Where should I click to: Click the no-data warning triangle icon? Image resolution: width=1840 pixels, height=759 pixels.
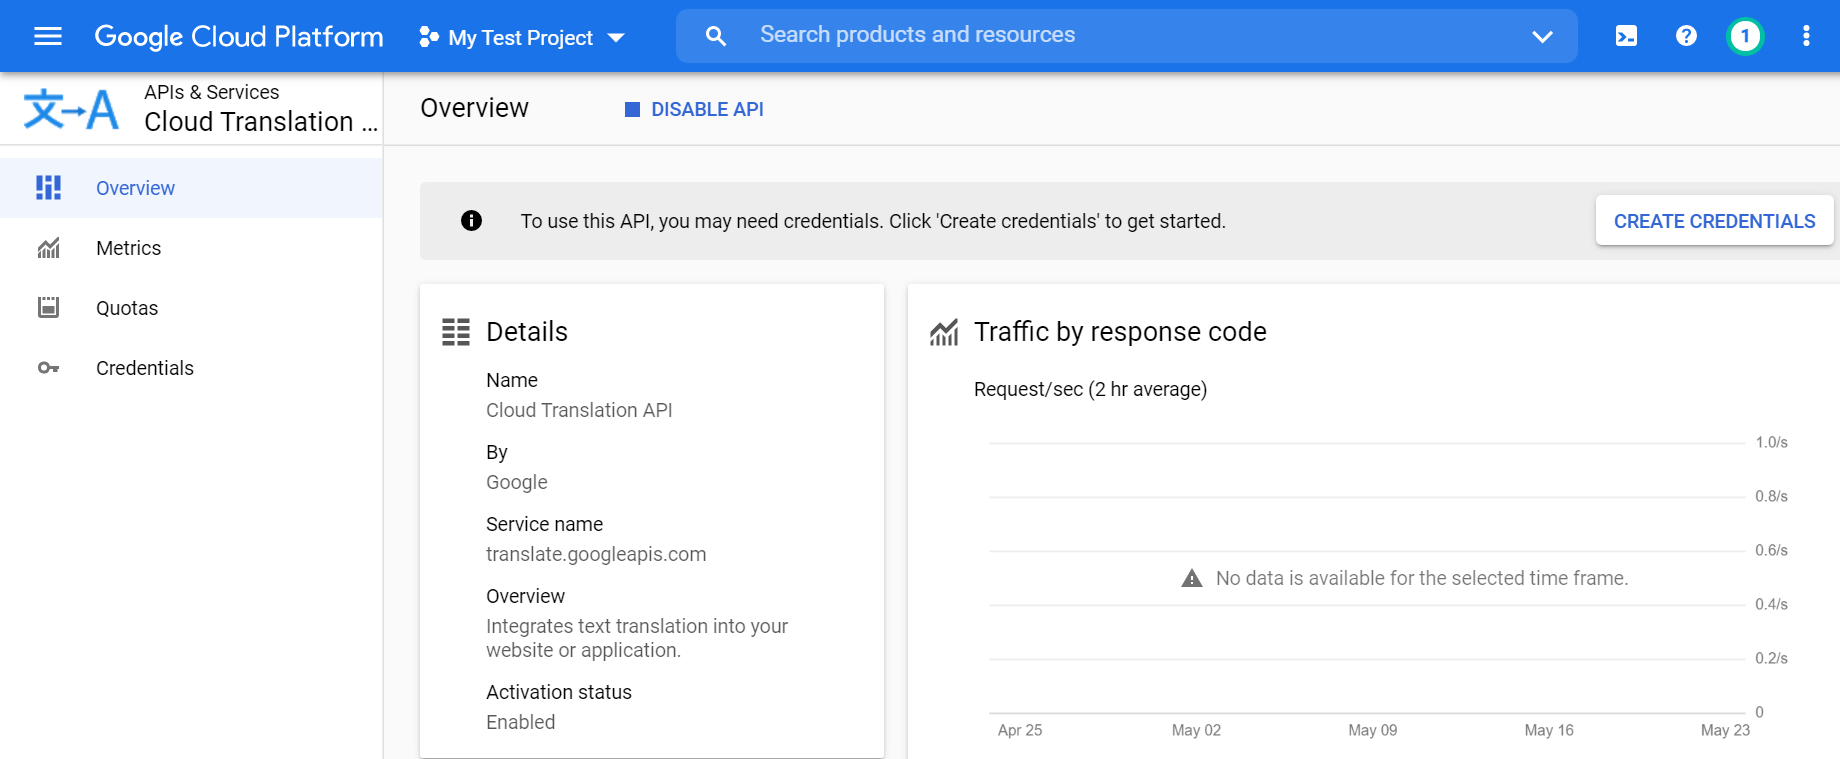click(1192, 578)
